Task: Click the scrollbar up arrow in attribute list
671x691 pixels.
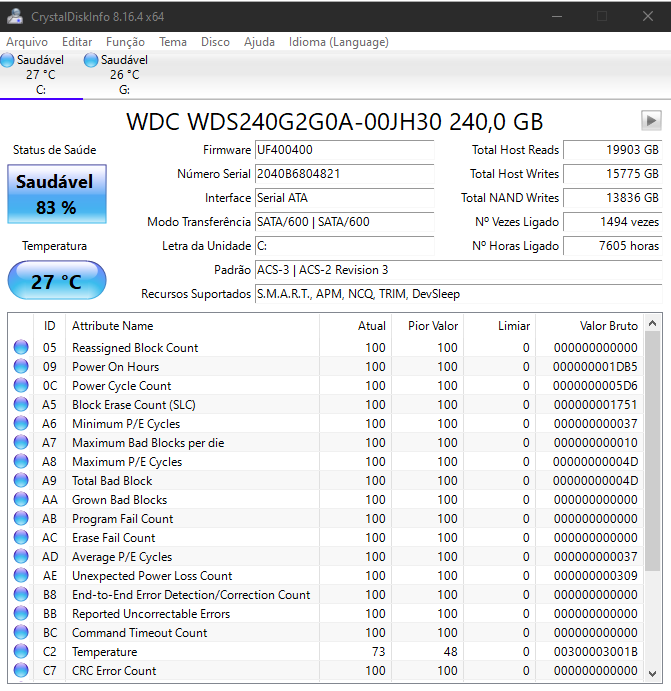Action: pos(652,323)
